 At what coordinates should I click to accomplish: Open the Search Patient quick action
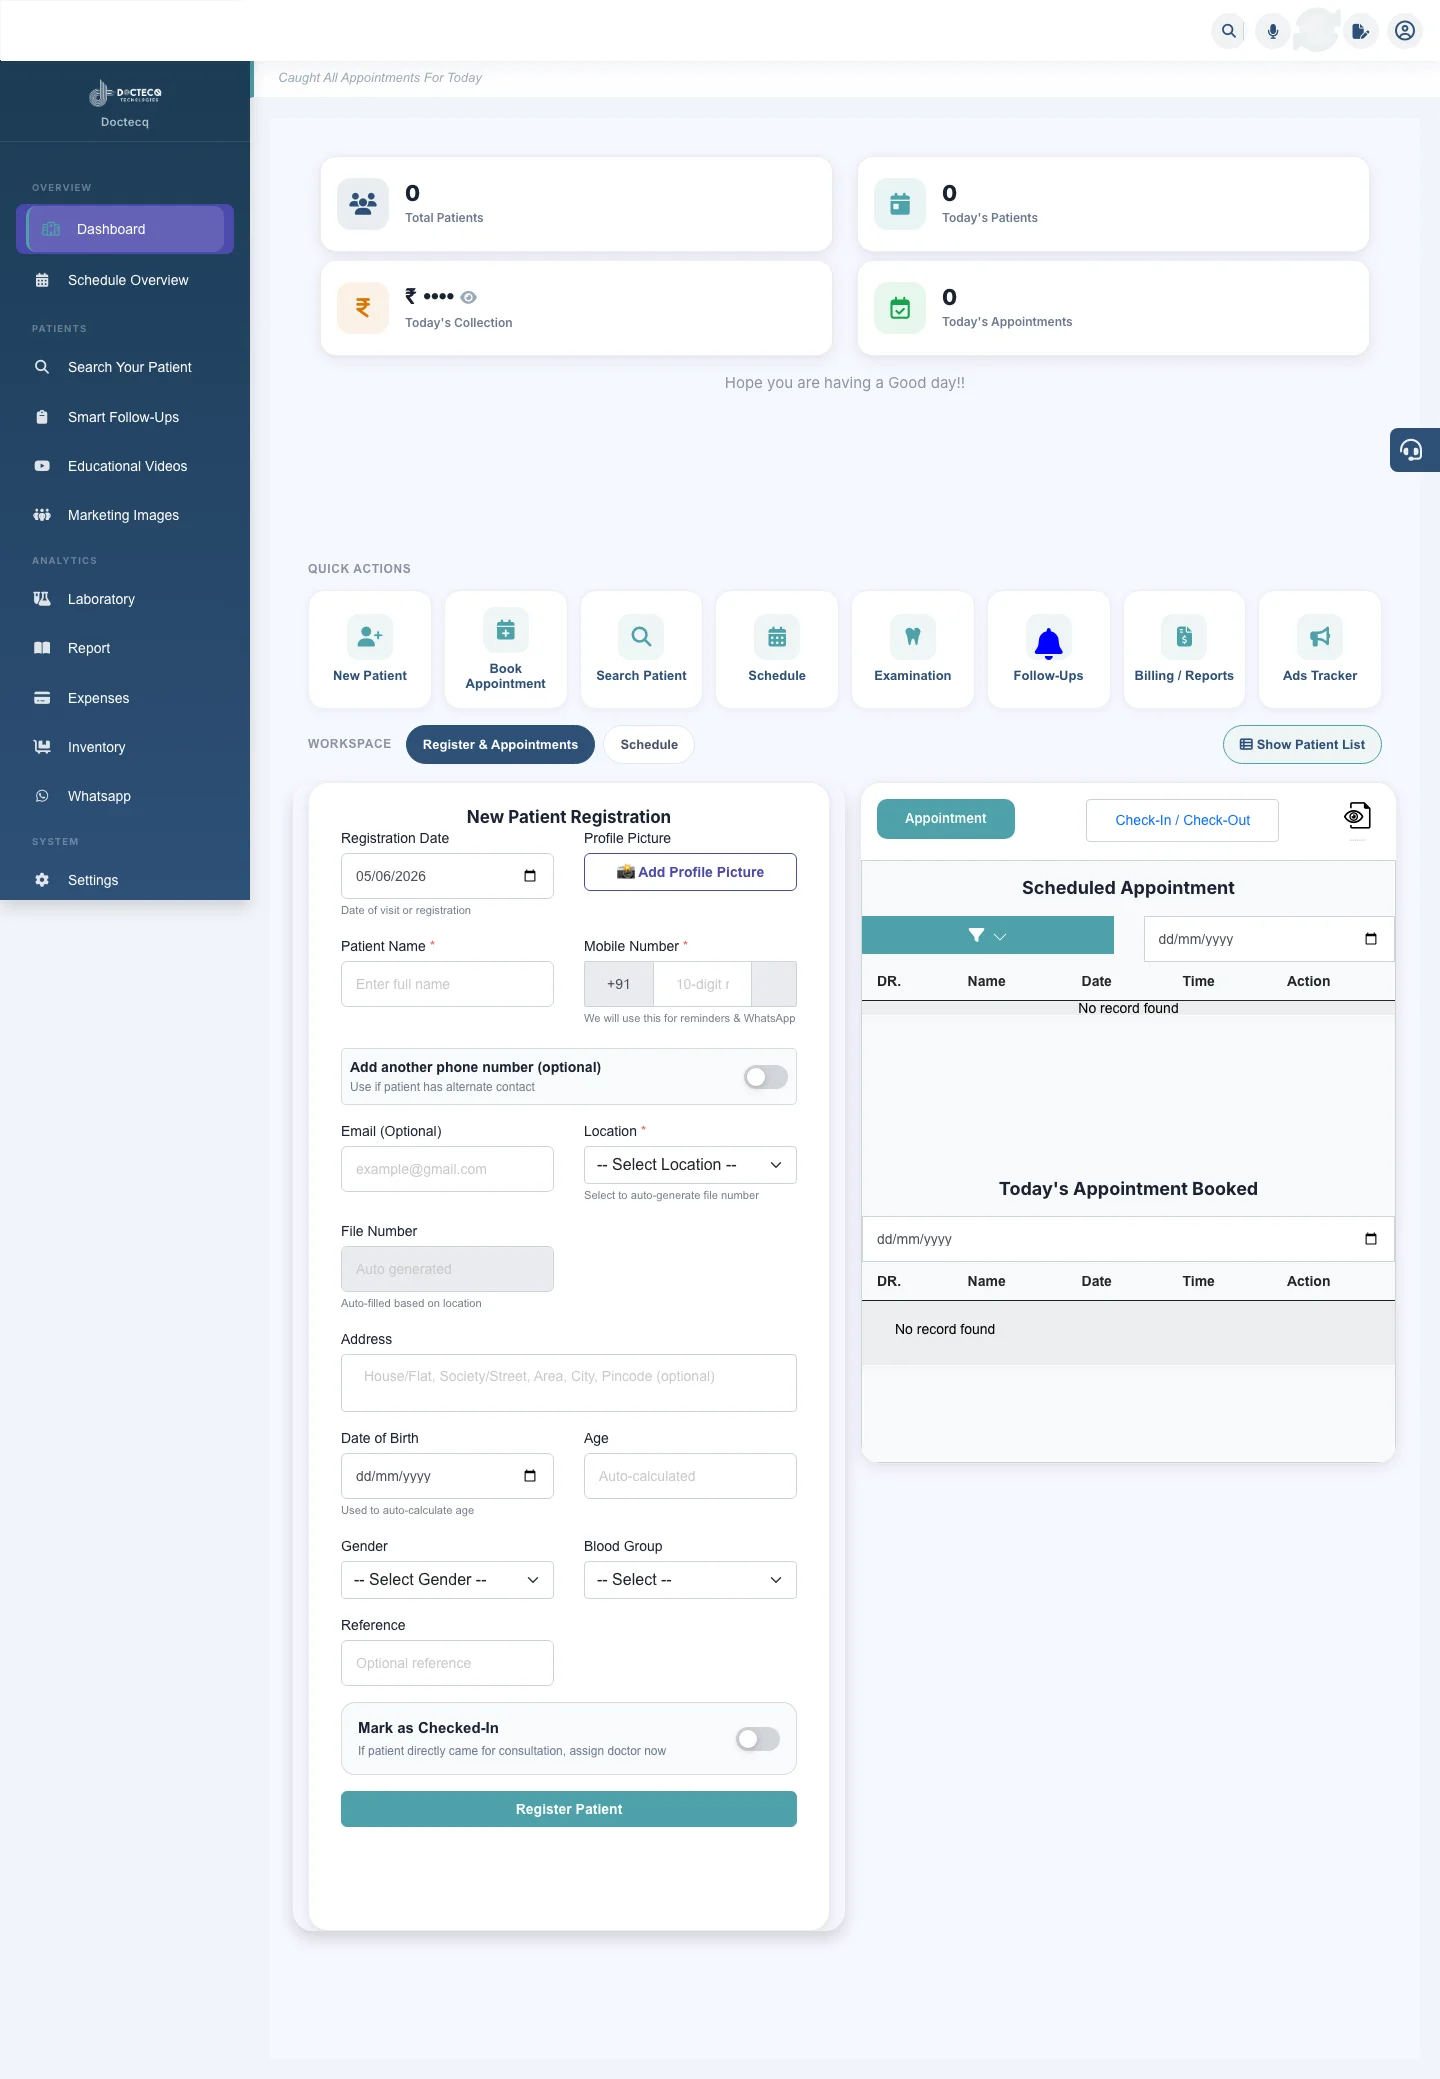641,650
